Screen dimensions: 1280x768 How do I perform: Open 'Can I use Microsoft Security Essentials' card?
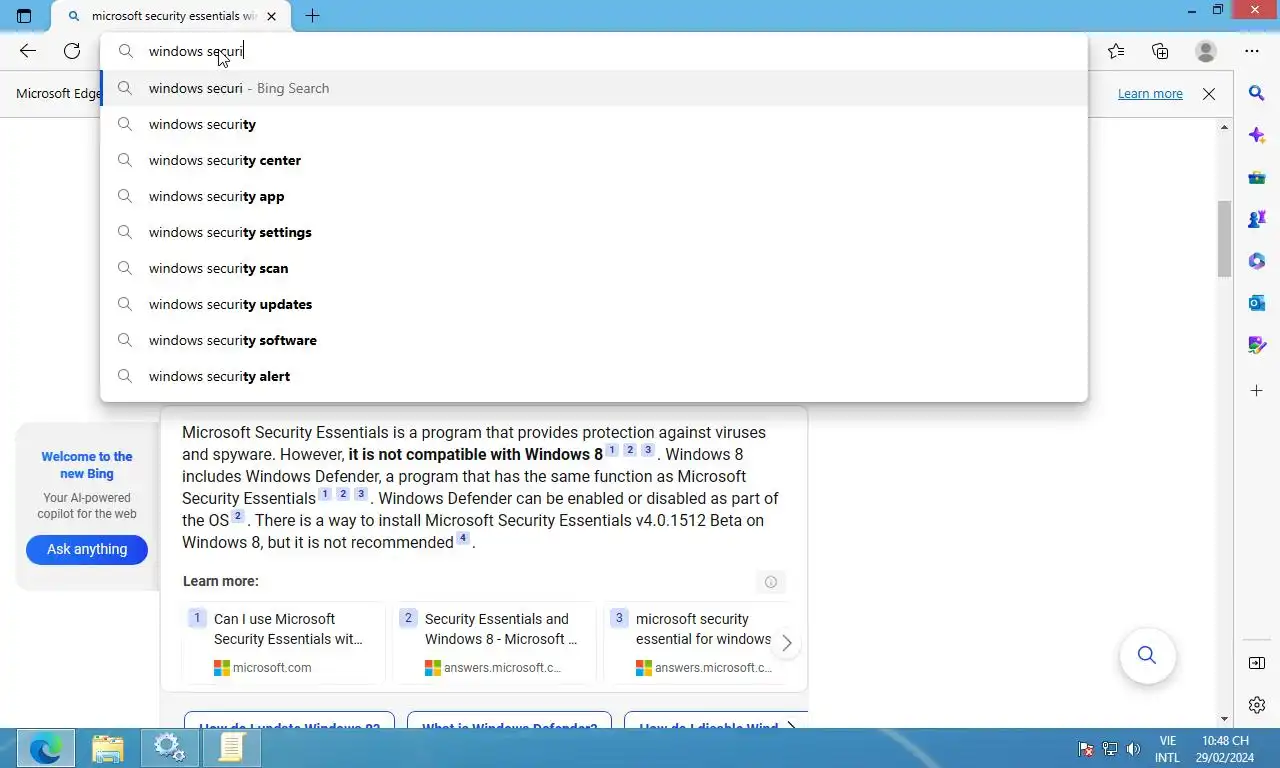pyautogui.click(x=286, y=642)
